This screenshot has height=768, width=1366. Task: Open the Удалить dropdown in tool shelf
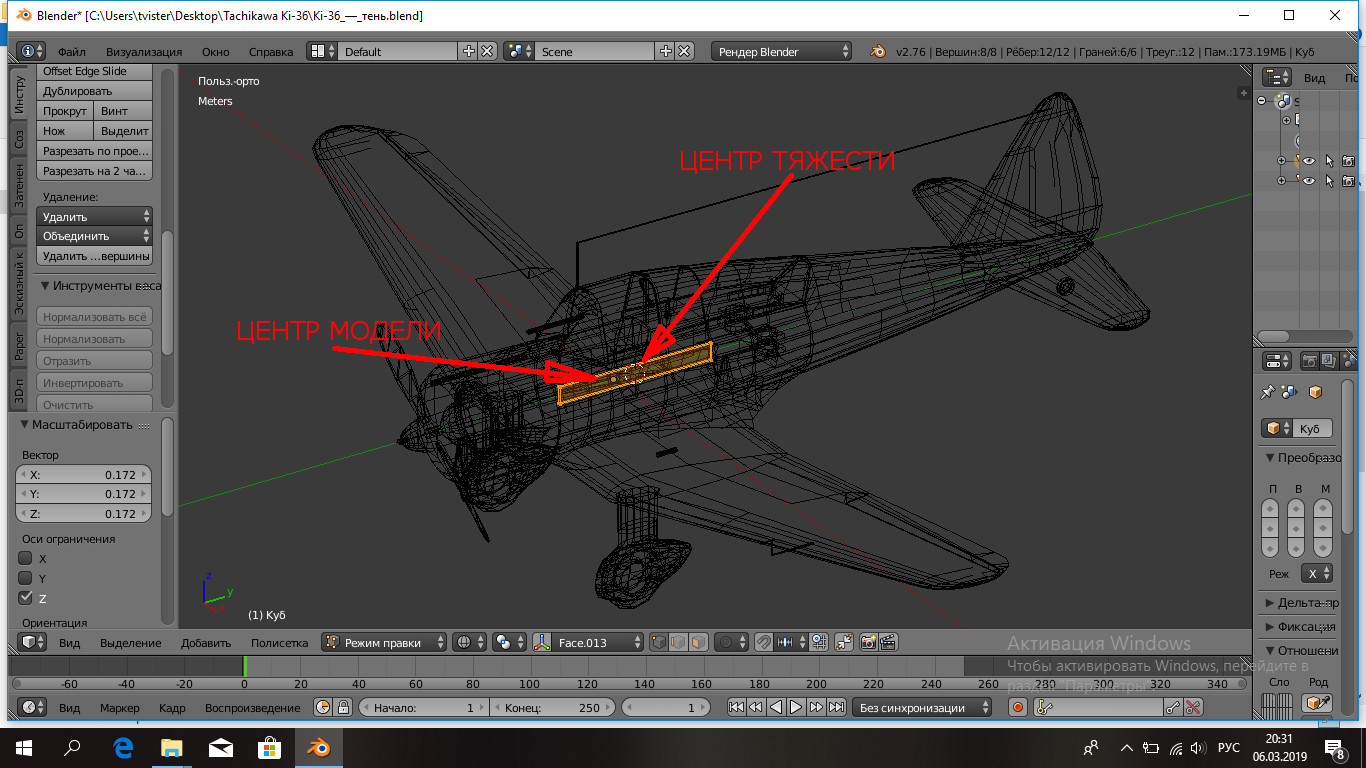95,216
